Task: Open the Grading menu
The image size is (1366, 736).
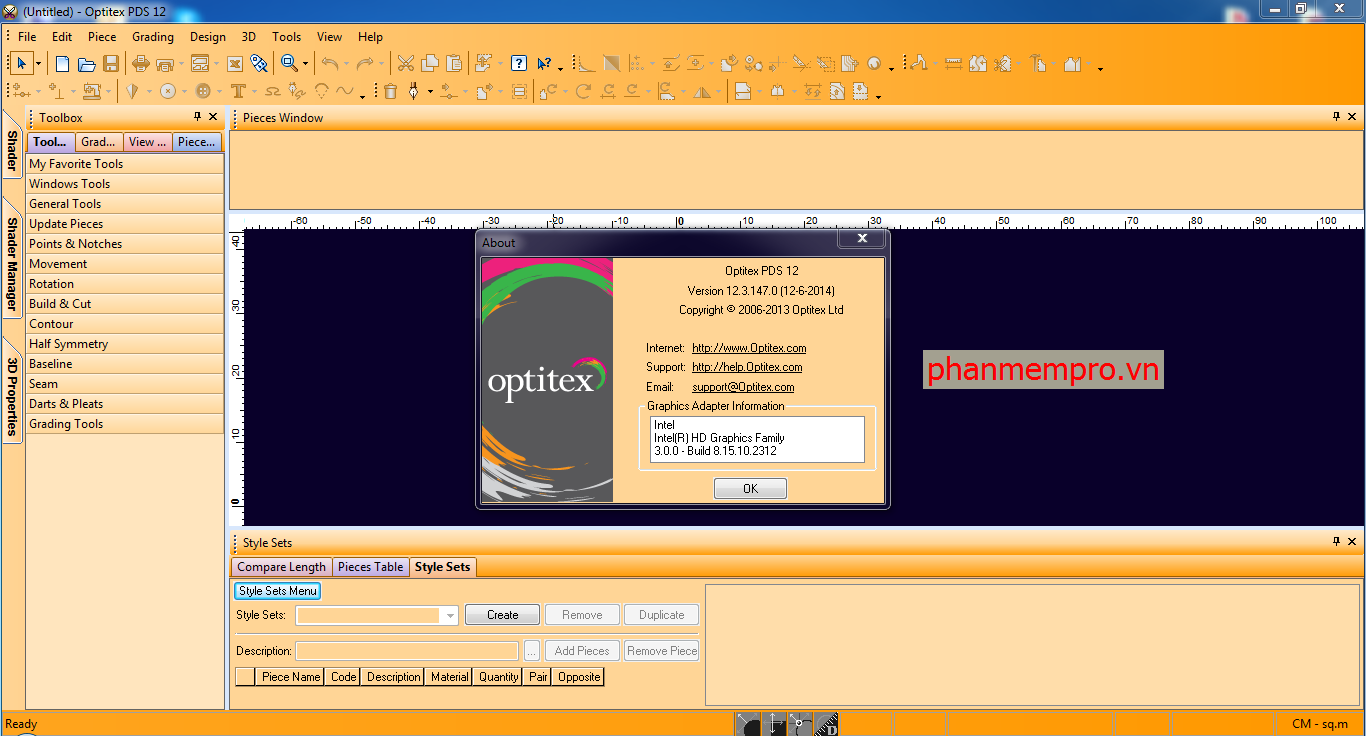Action: pyautogui.click(x=153, y=37)
